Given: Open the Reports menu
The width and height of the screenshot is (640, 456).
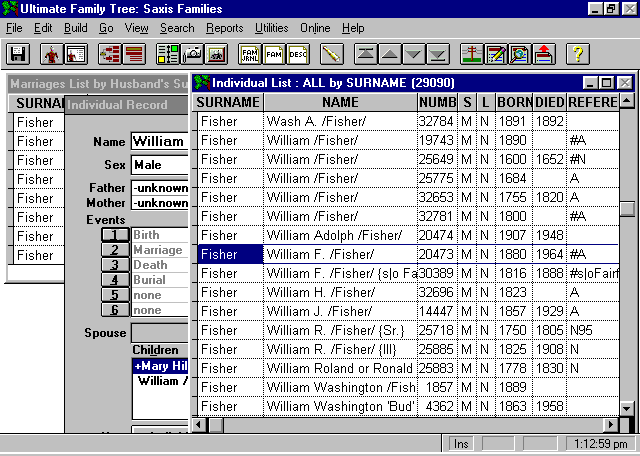Looking at the screenshot, I should pos(224,28).
